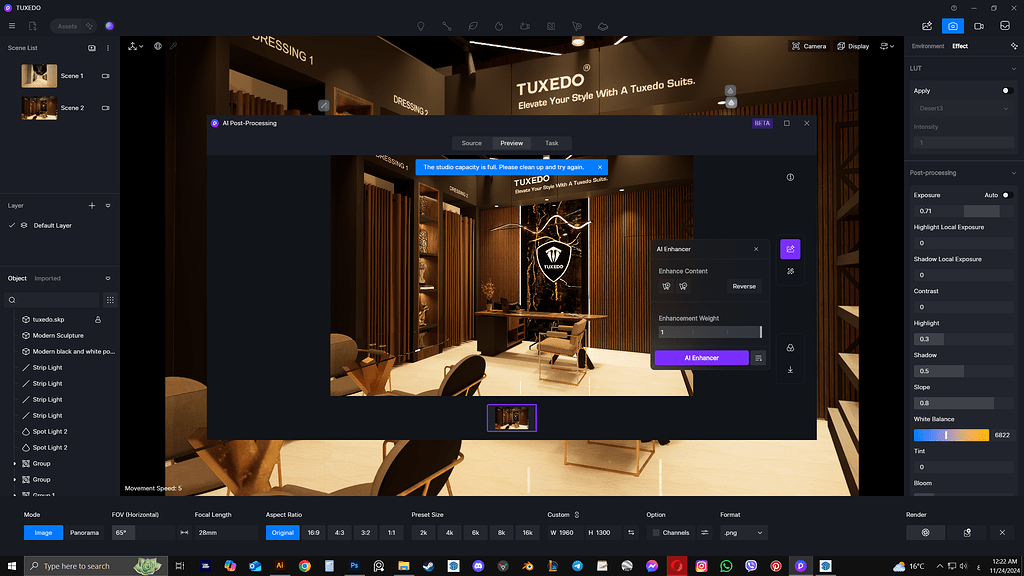
Task: Expand the first Group tree item
Action: 15,464
